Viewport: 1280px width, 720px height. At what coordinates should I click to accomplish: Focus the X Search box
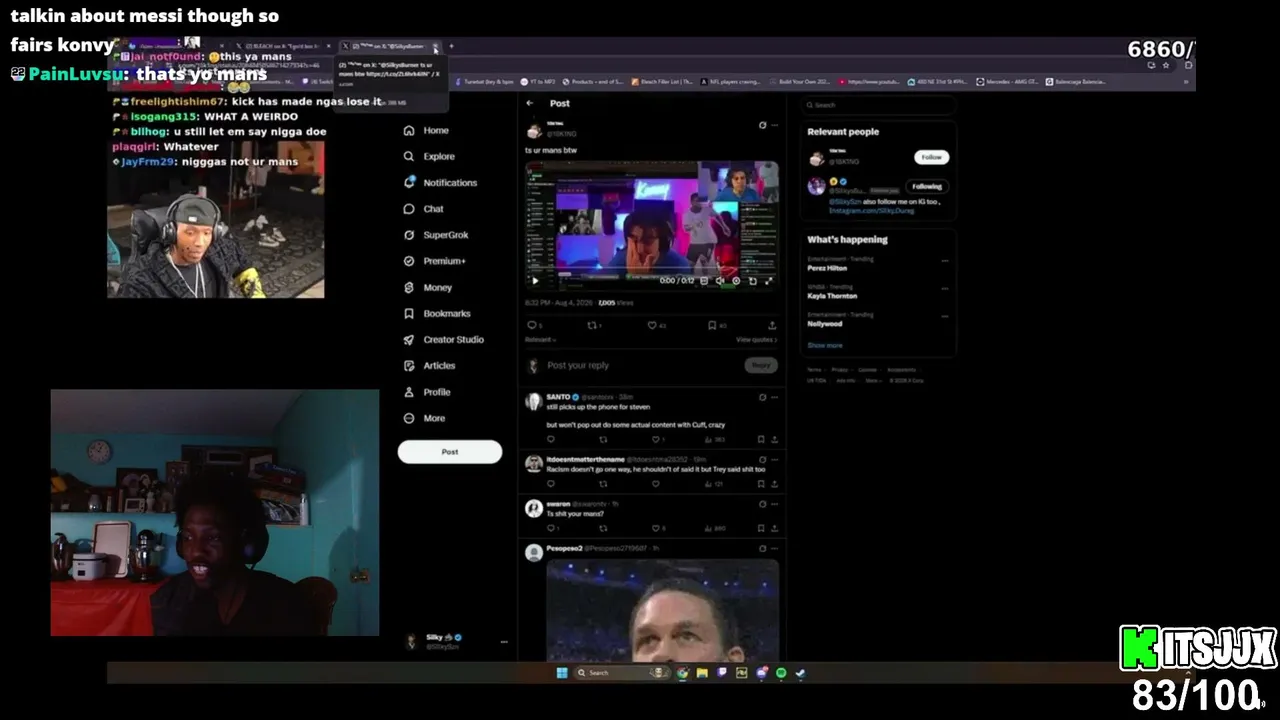coord(878,105)
